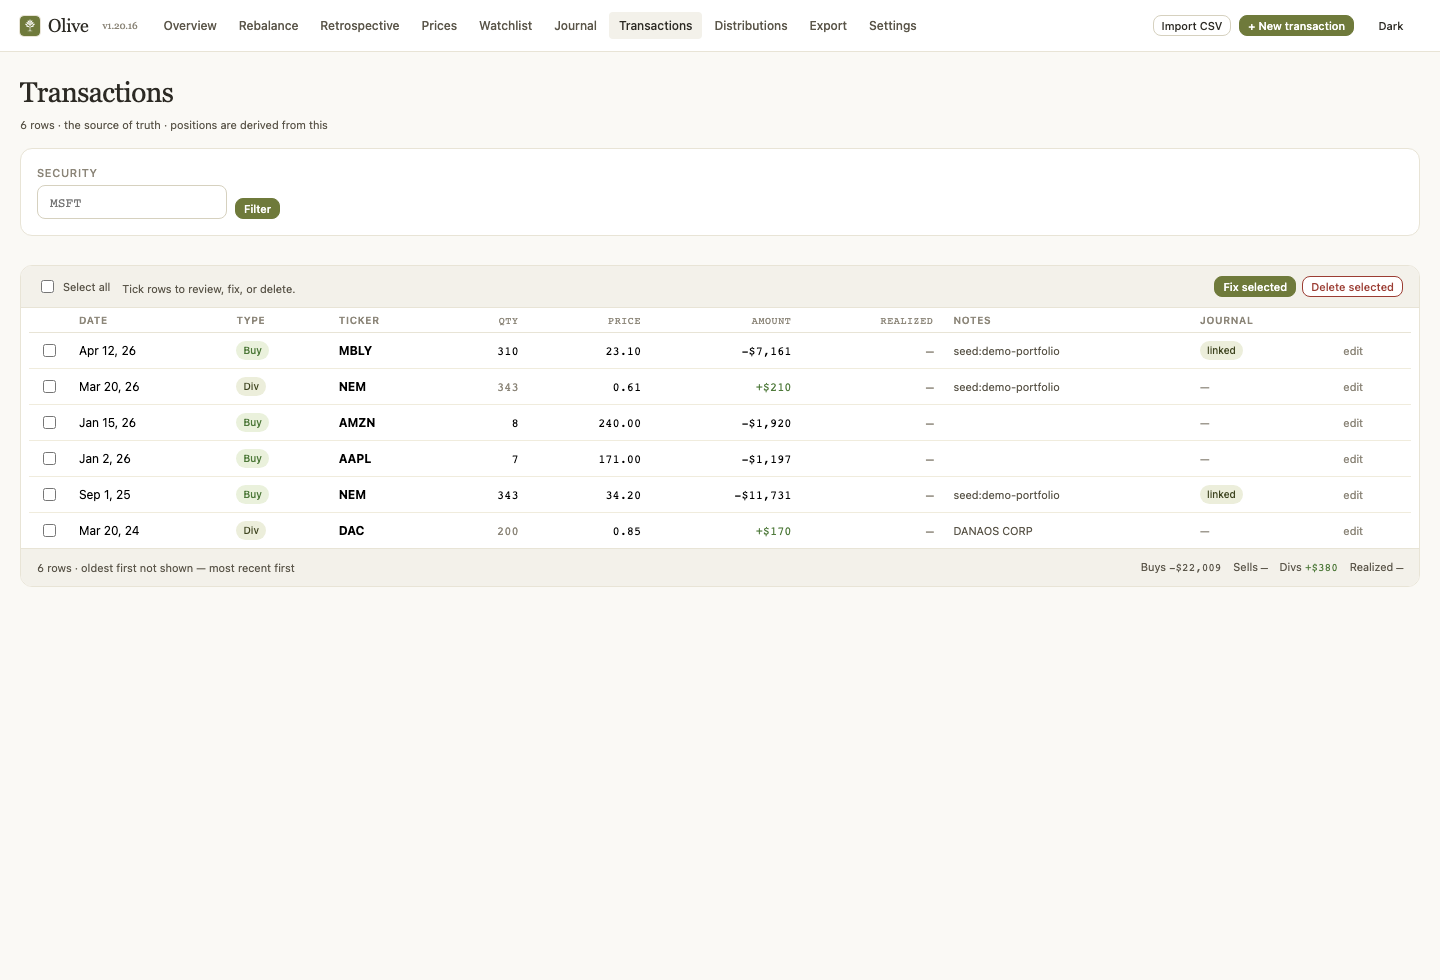
Task: Open the Retrospective tab
Action: (x=359, y=26)
